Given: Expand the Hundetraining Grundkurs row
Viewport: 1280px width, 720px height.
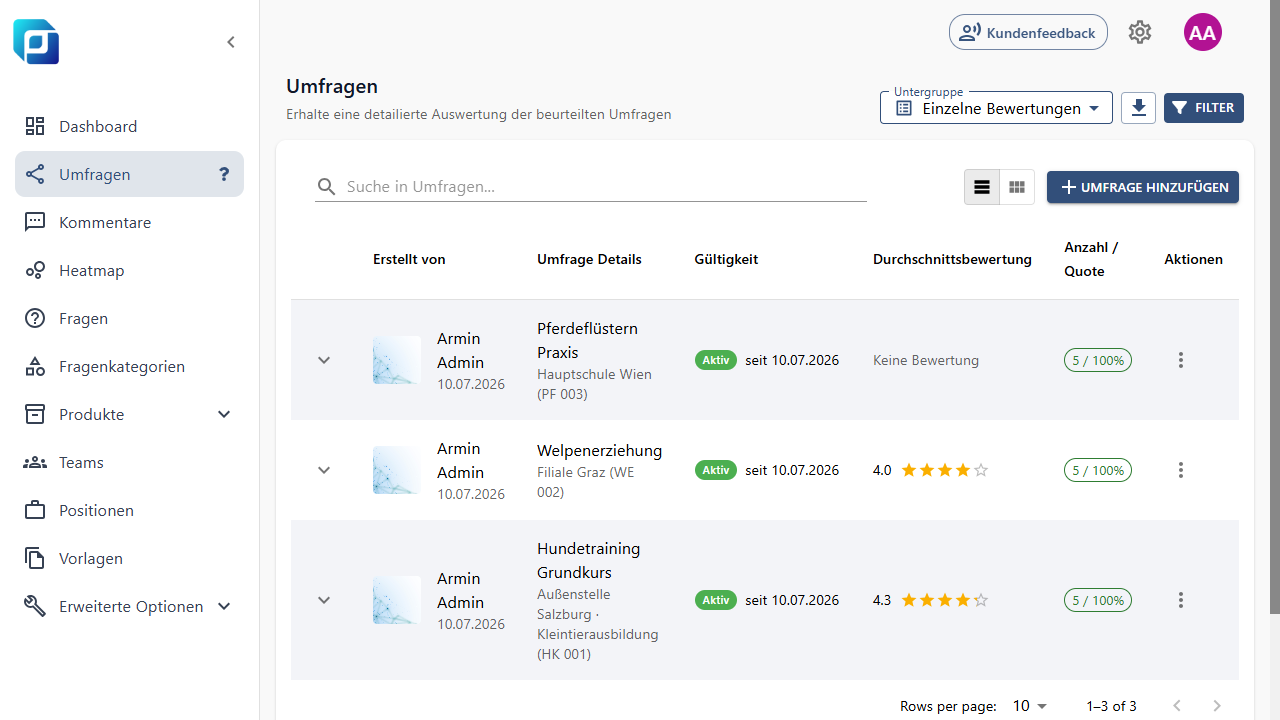Looking at the screenshot, I should pyautogui.click(x=324, y=600).
